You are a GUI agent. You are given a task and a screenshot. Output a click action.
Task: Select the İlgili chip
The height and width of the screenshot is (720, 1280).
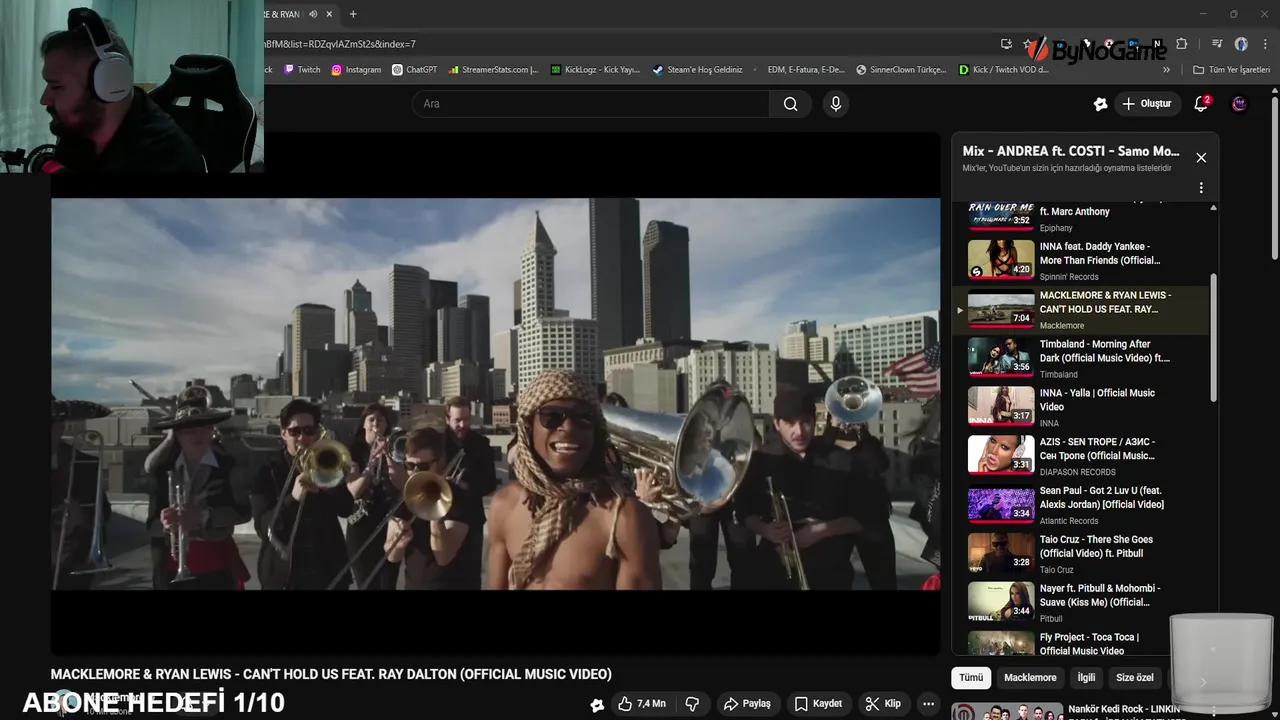[x=1086, y=677]
